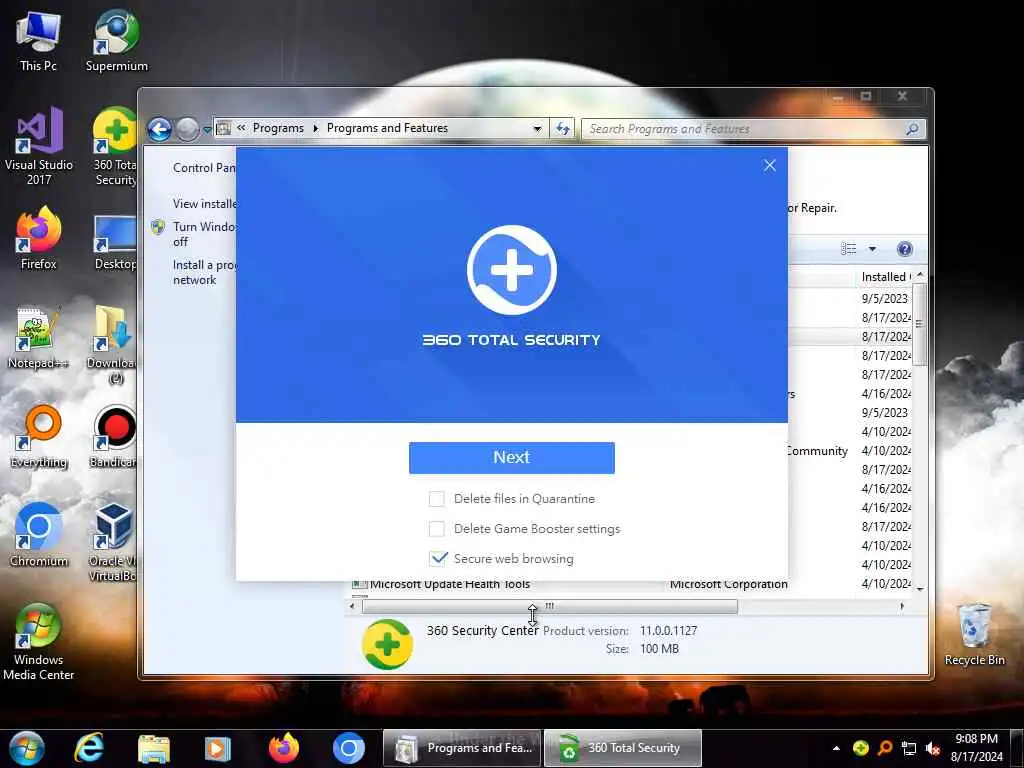Click forward navigation arrow in Control Panel

click(188, 129)
